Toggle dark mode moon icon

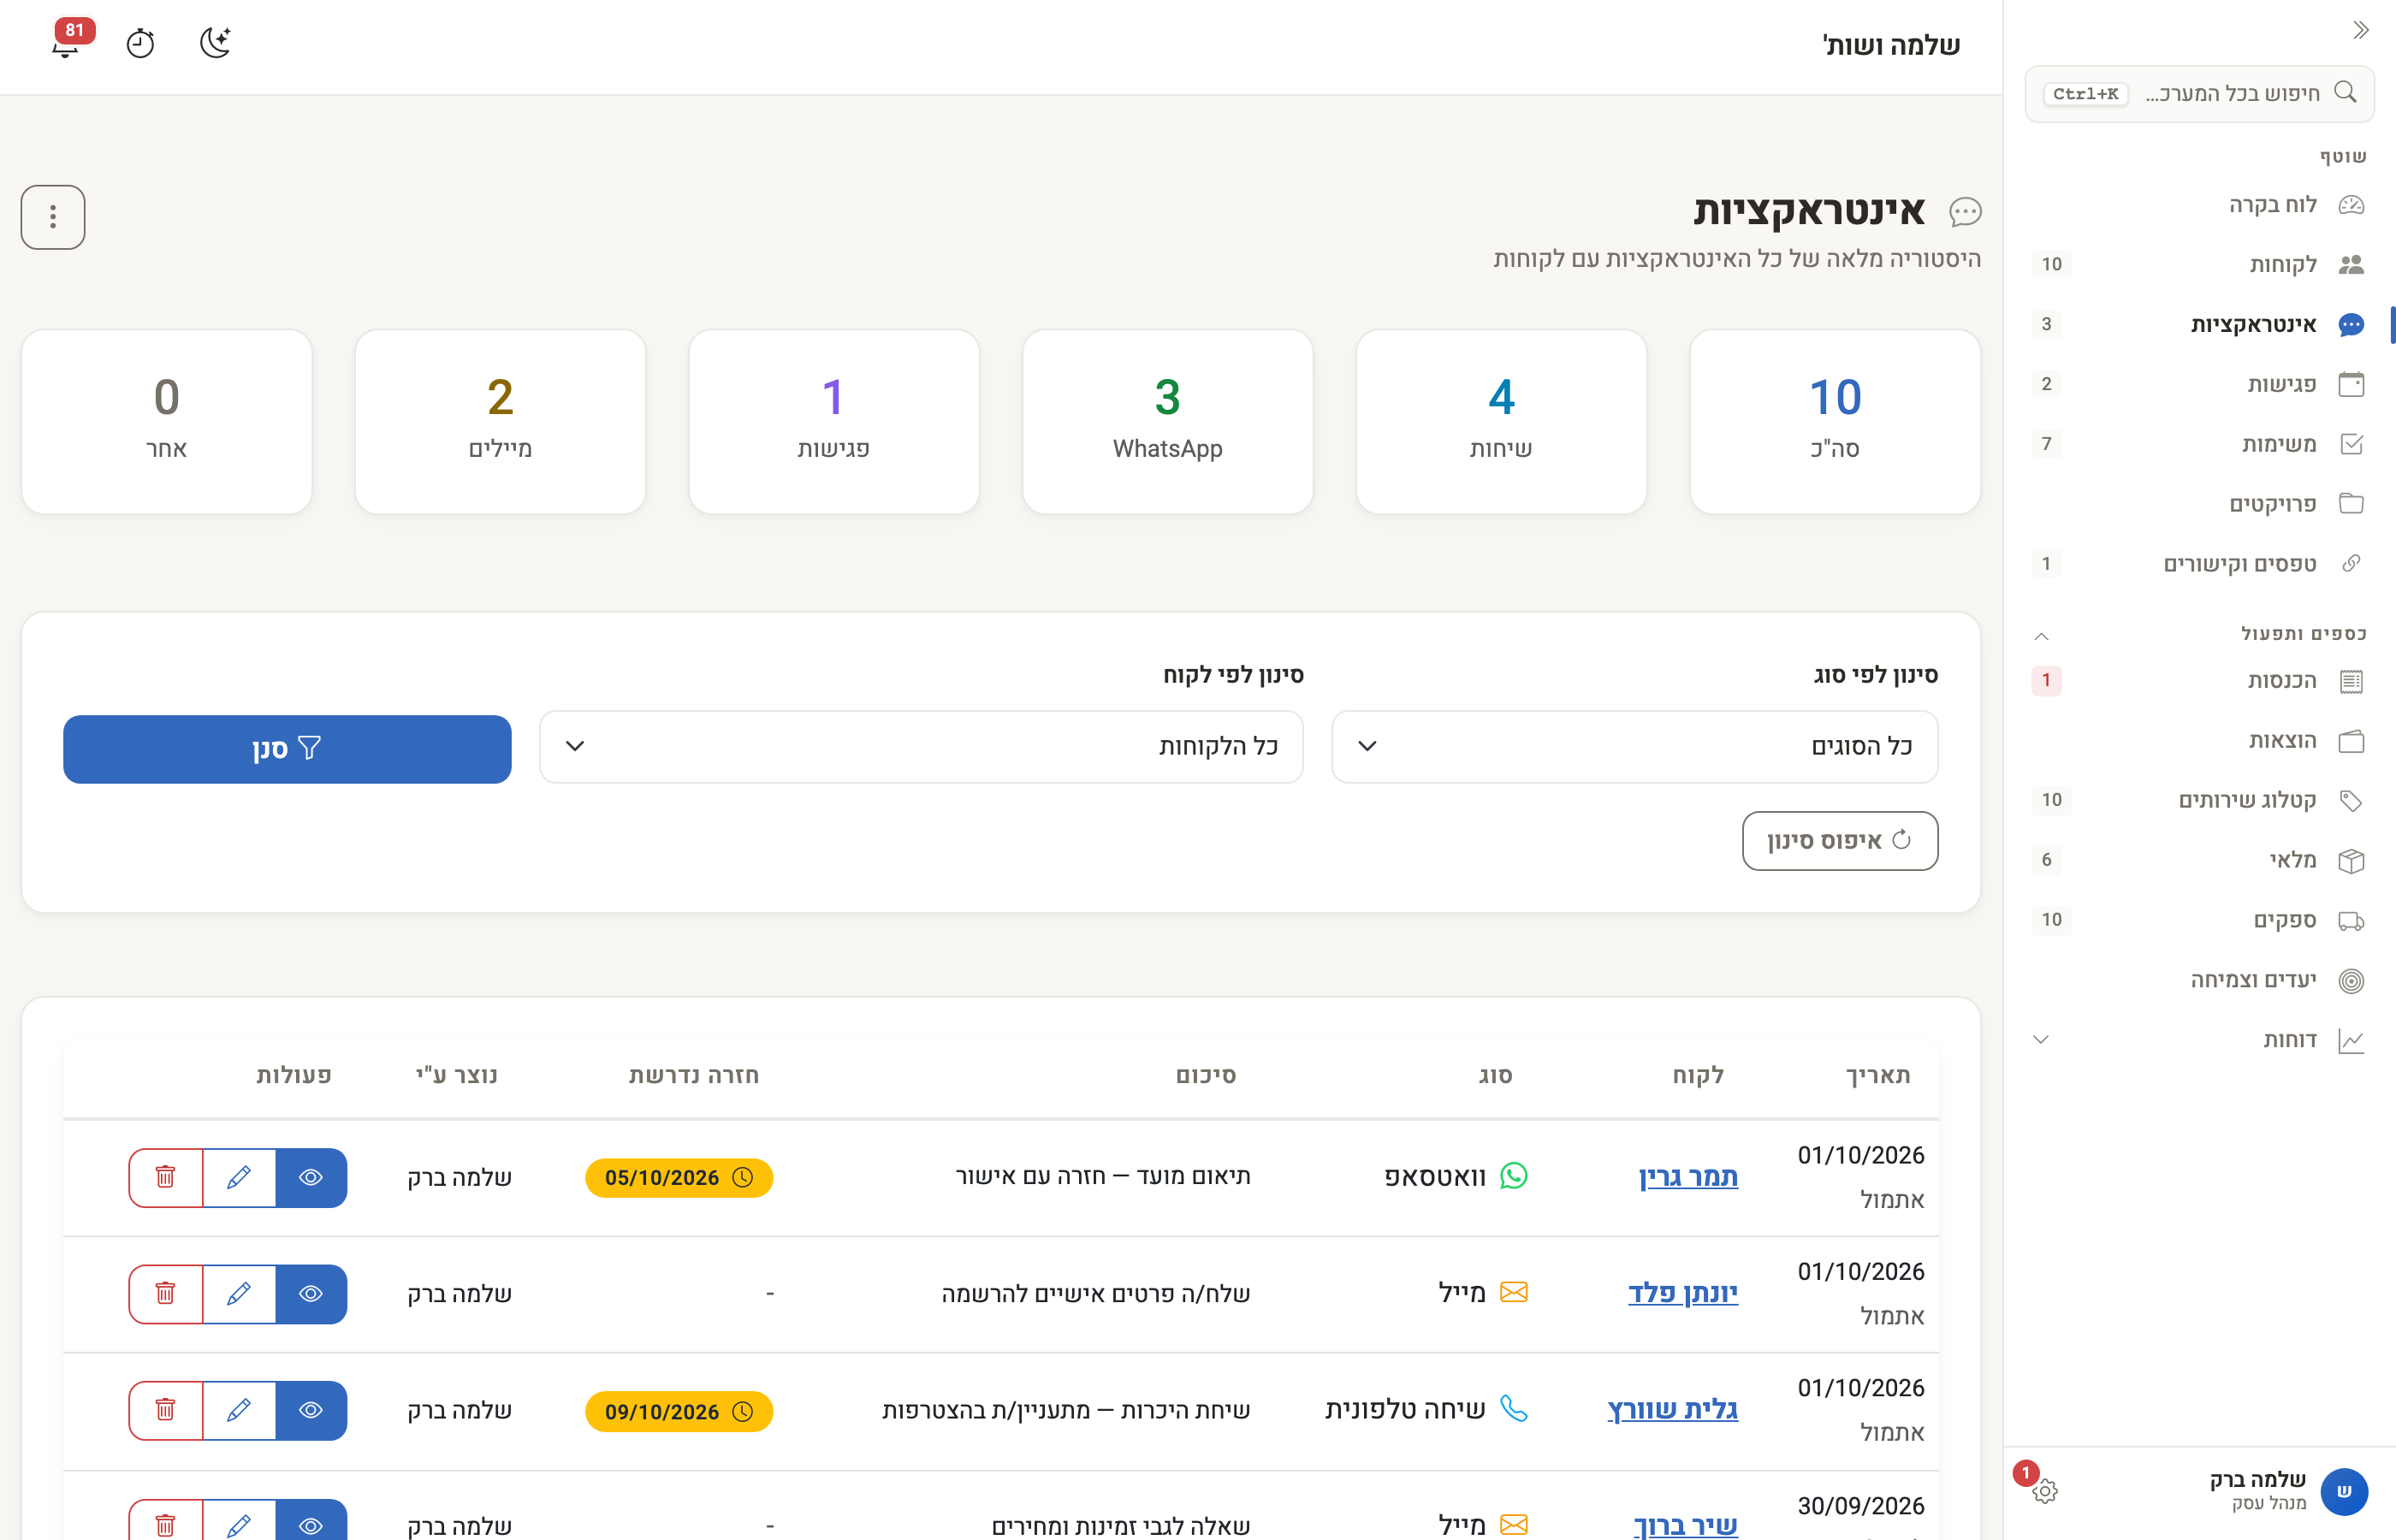pyautogui.click(x=215, y=42)
